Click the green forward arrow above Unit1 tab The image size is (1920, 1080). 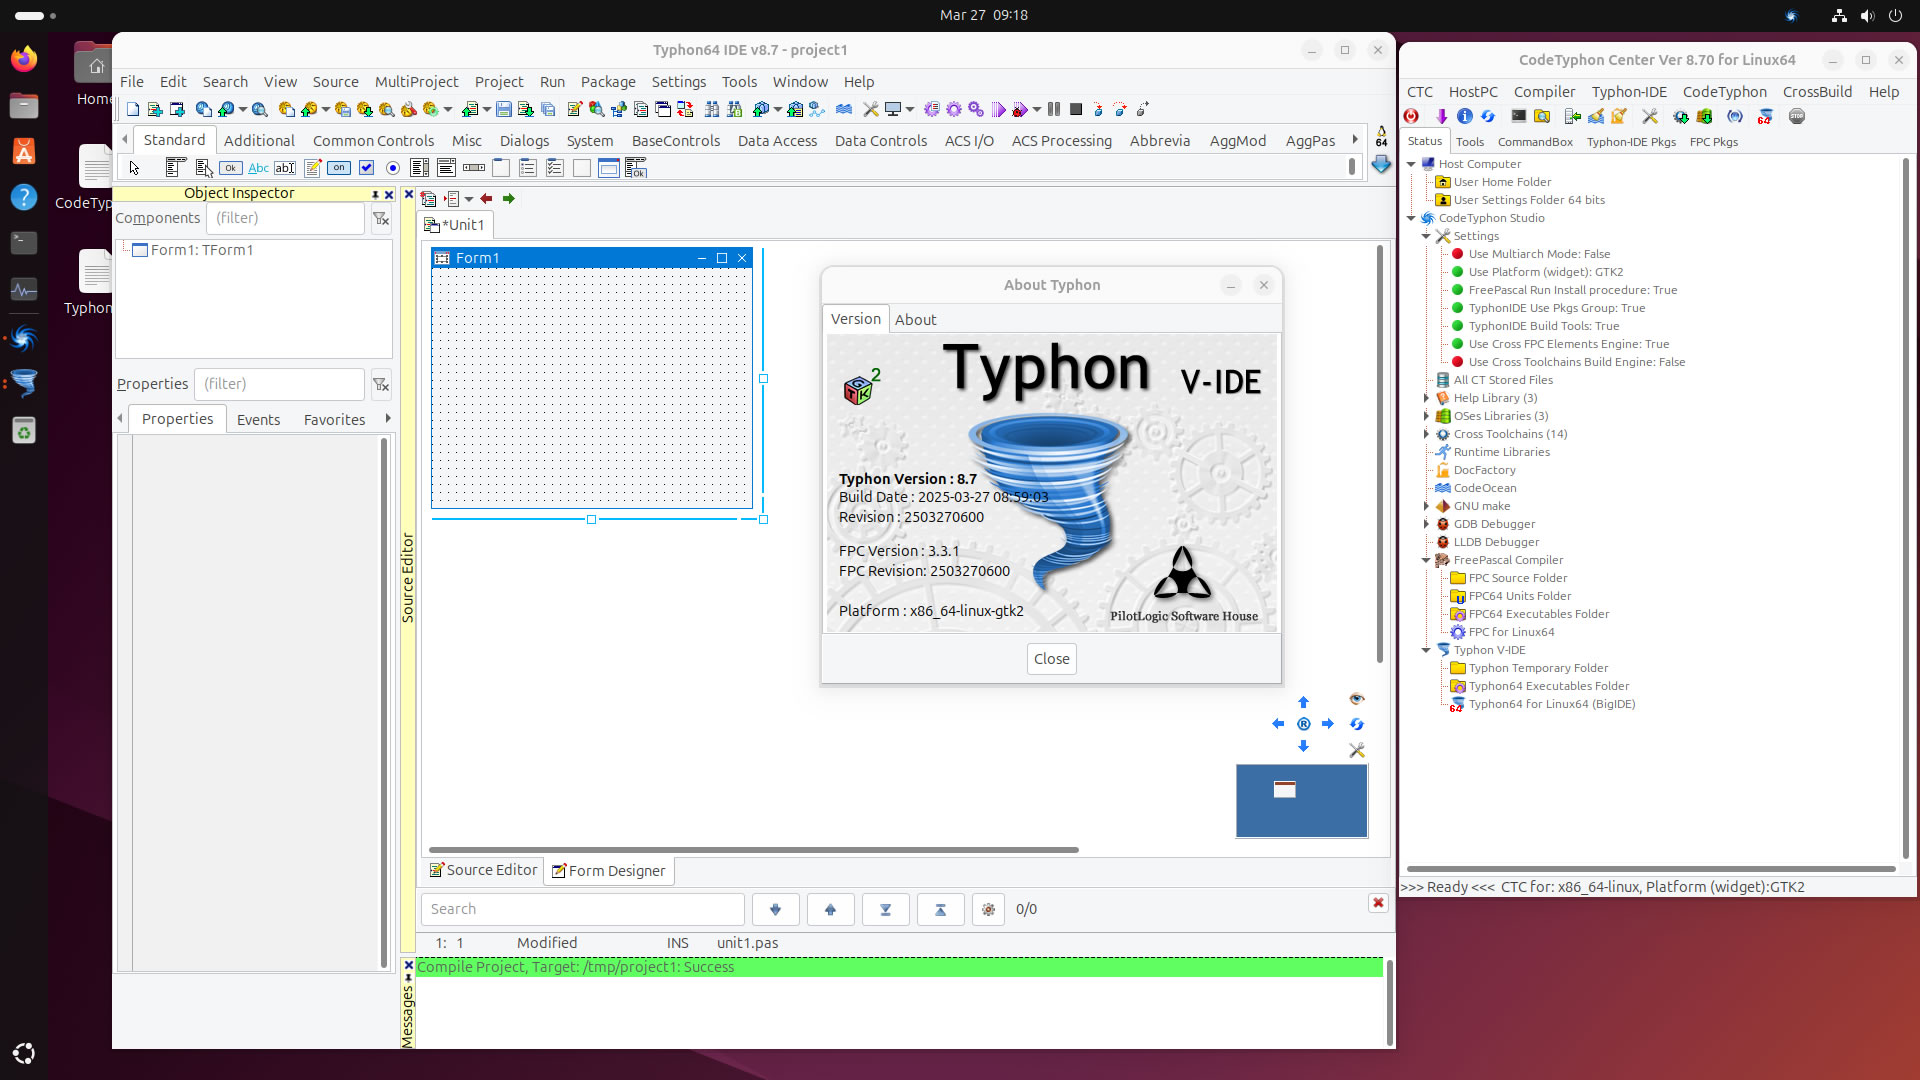click(x=509, y=199)
